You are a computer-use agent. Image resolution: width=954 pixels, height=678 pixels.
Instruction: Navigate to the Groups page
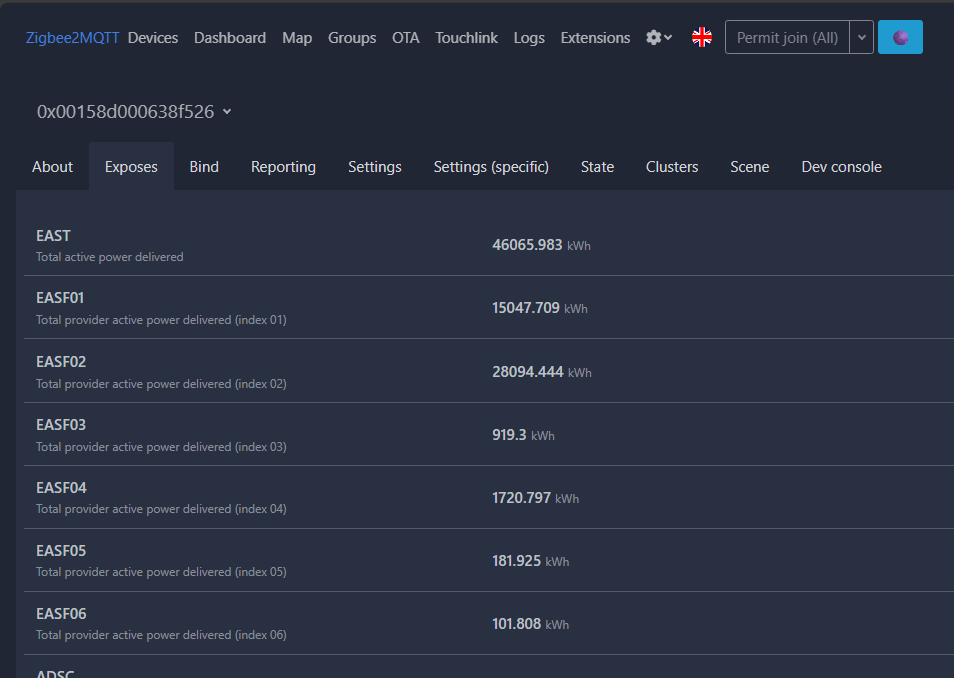pos(352,38)
